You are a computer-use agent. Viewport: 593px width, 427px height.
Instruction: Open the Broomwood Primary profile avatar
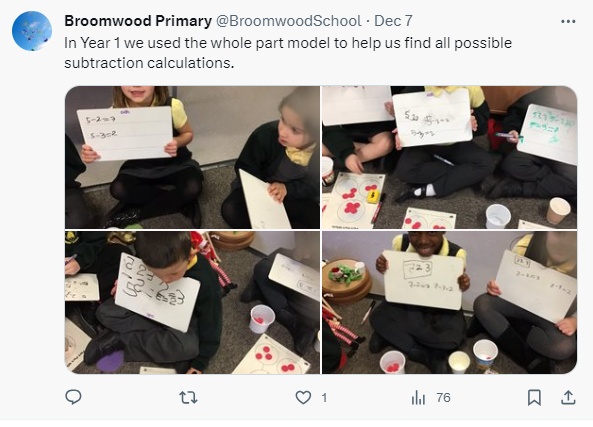pos(32,31)
